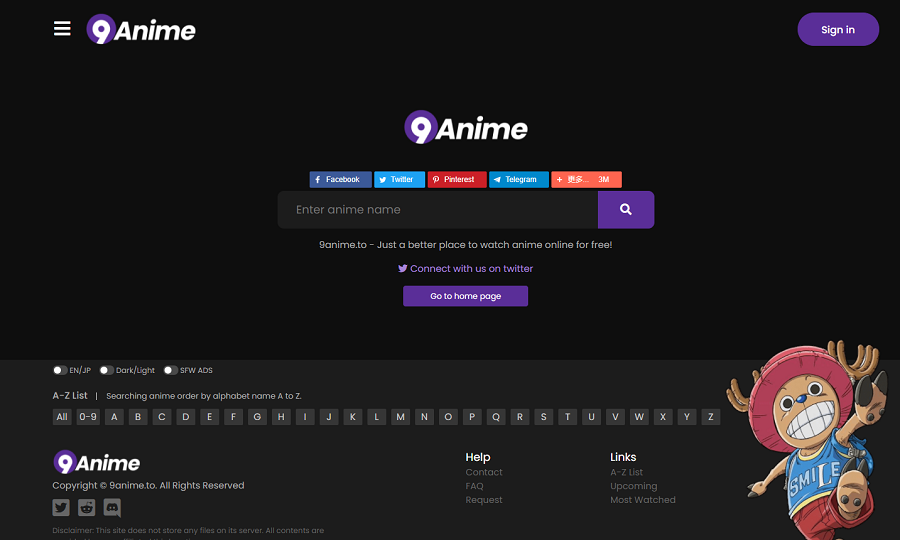Select All in the A-Z list

[62, 417]
